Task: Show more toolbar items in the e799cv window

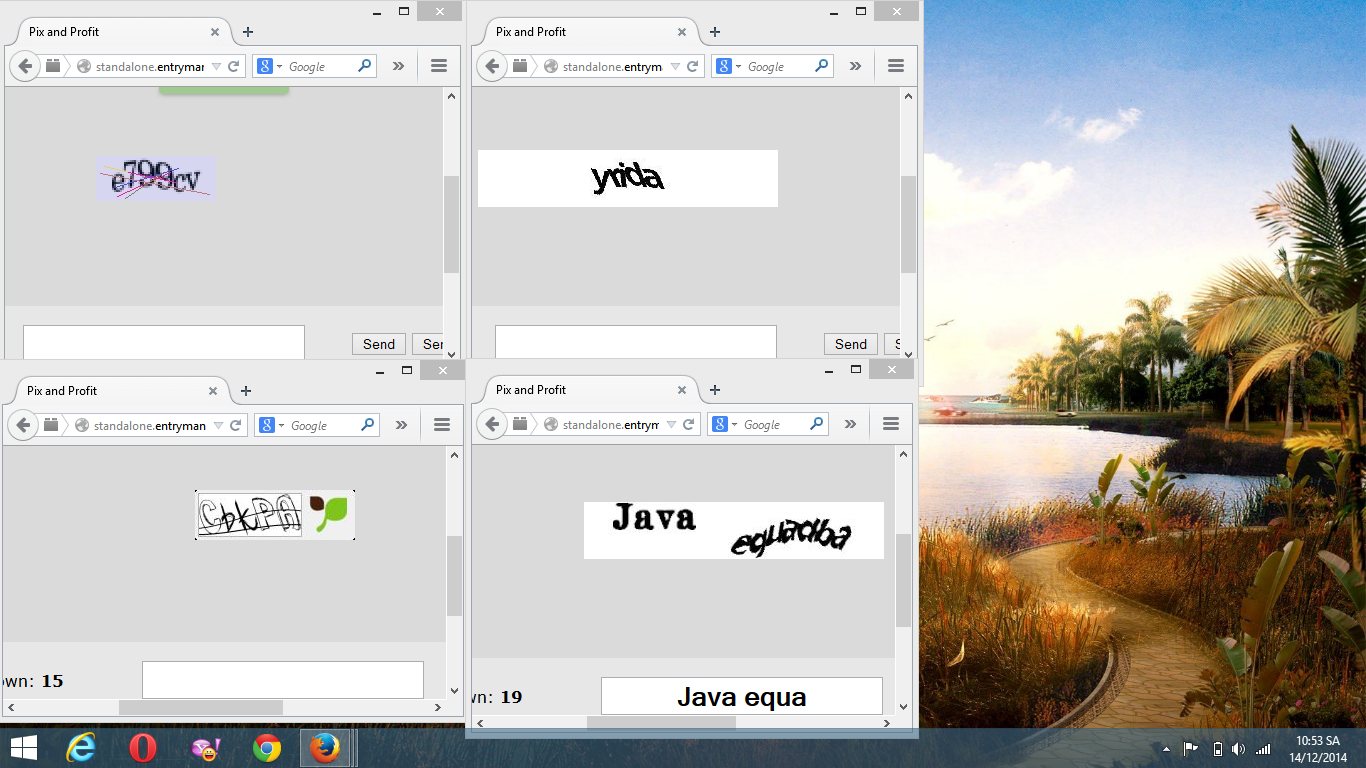Action: 398,66
